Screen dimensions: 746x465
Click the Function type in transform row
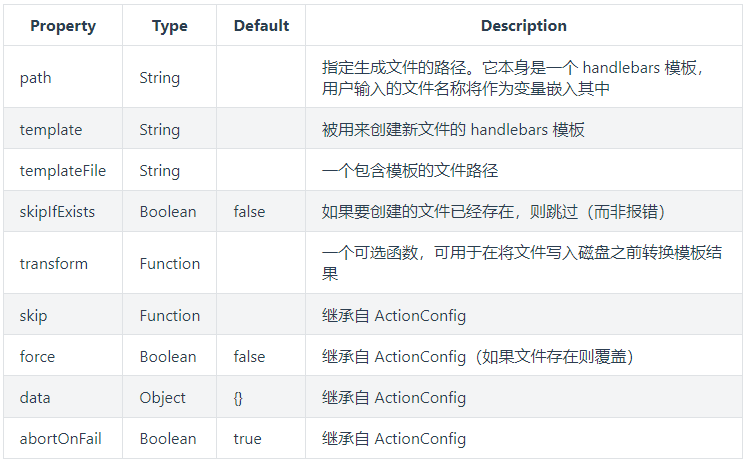[170, 264]
